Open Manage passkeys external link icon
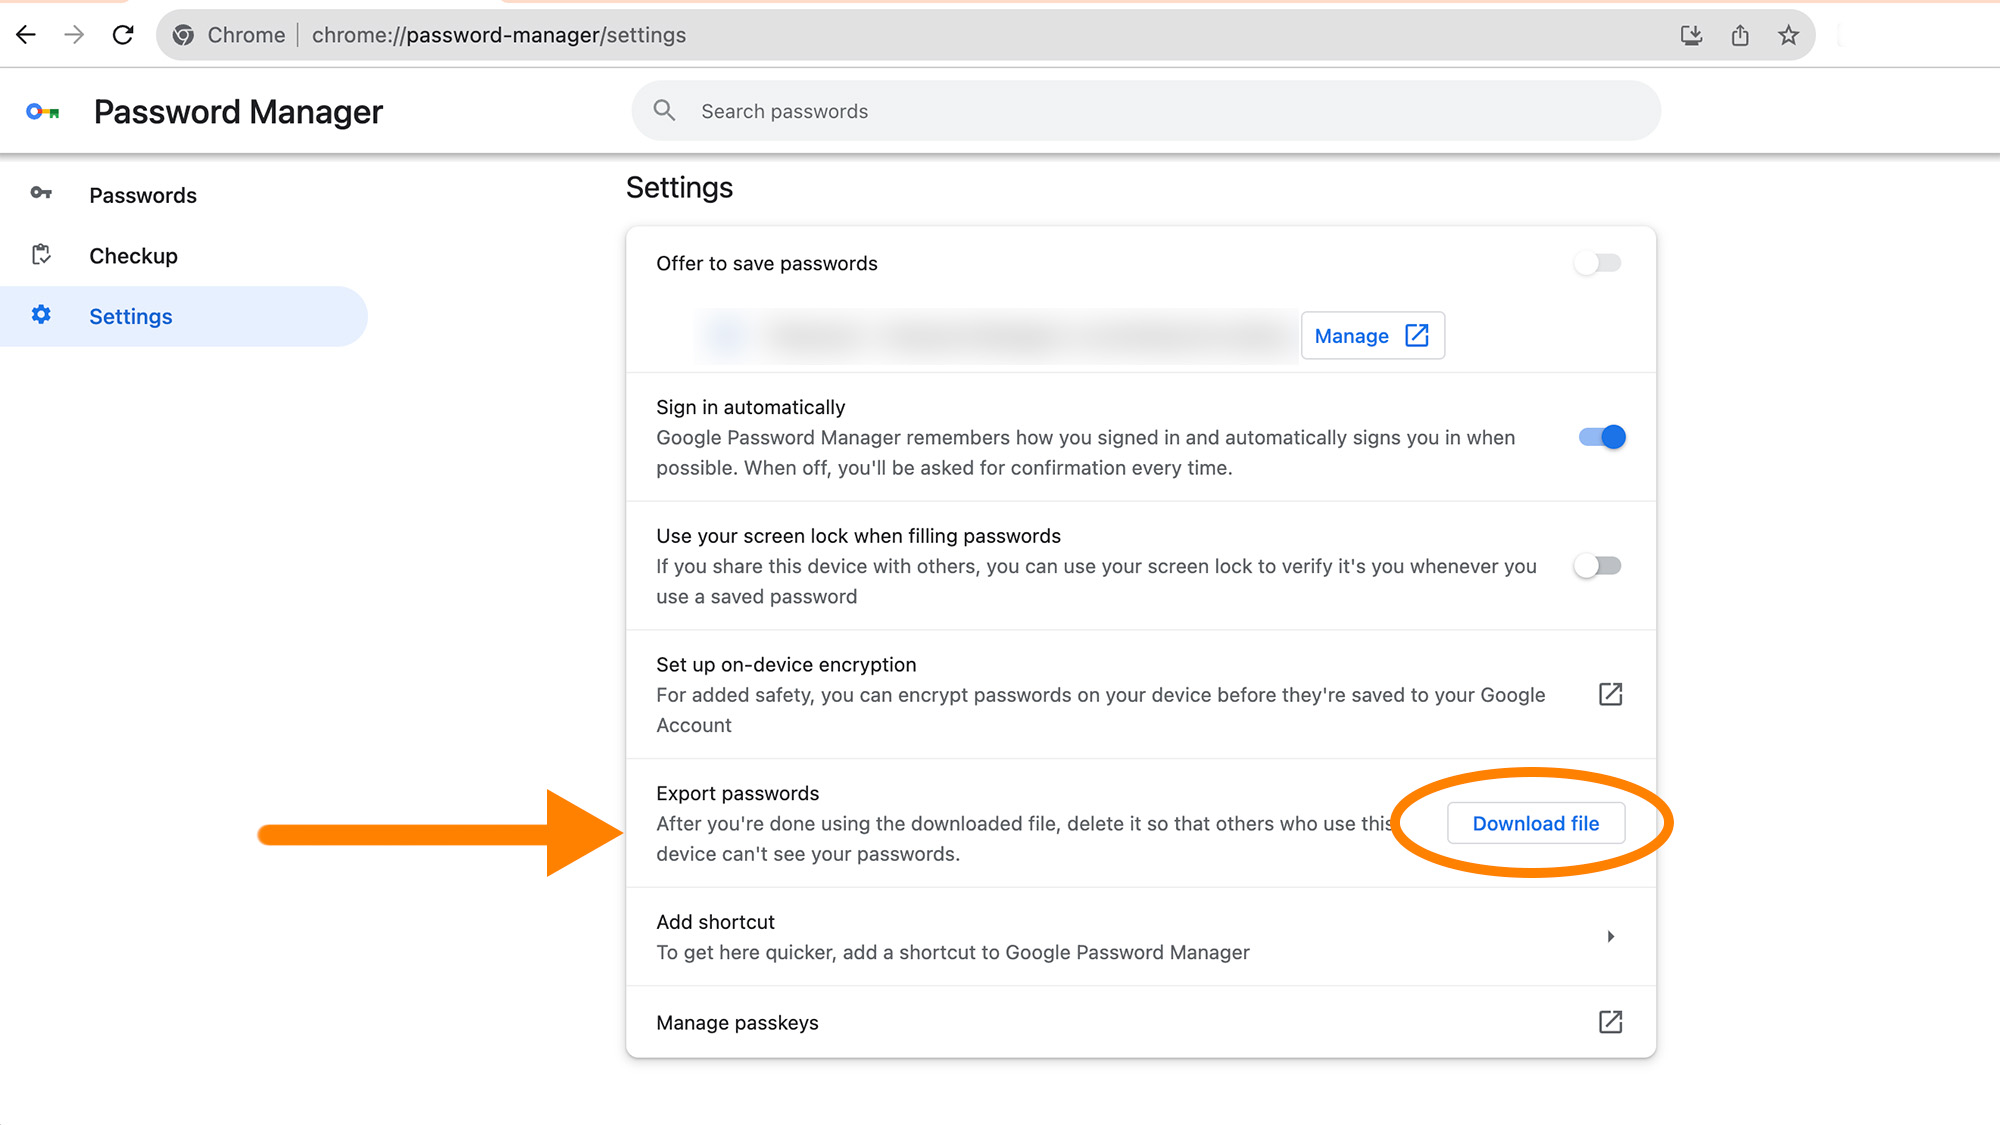 1610,1022
